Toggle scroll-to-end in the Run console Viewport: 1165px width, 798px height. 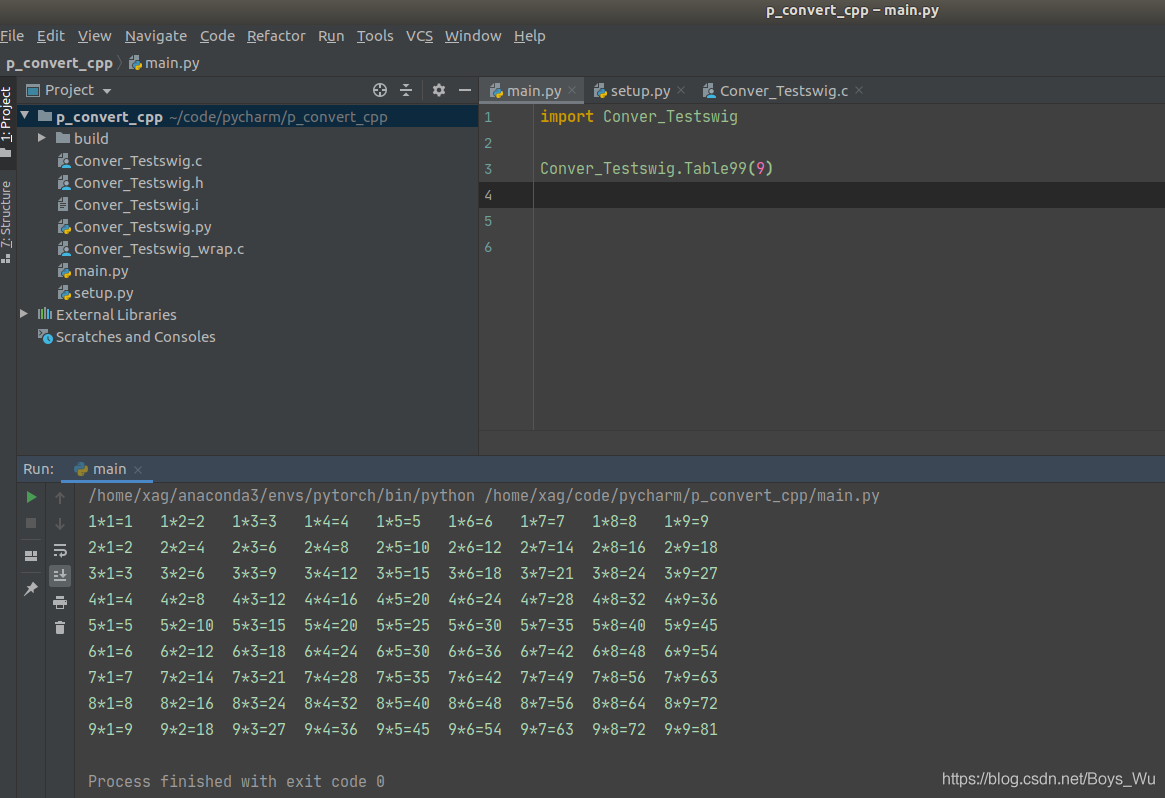point(60,575)
